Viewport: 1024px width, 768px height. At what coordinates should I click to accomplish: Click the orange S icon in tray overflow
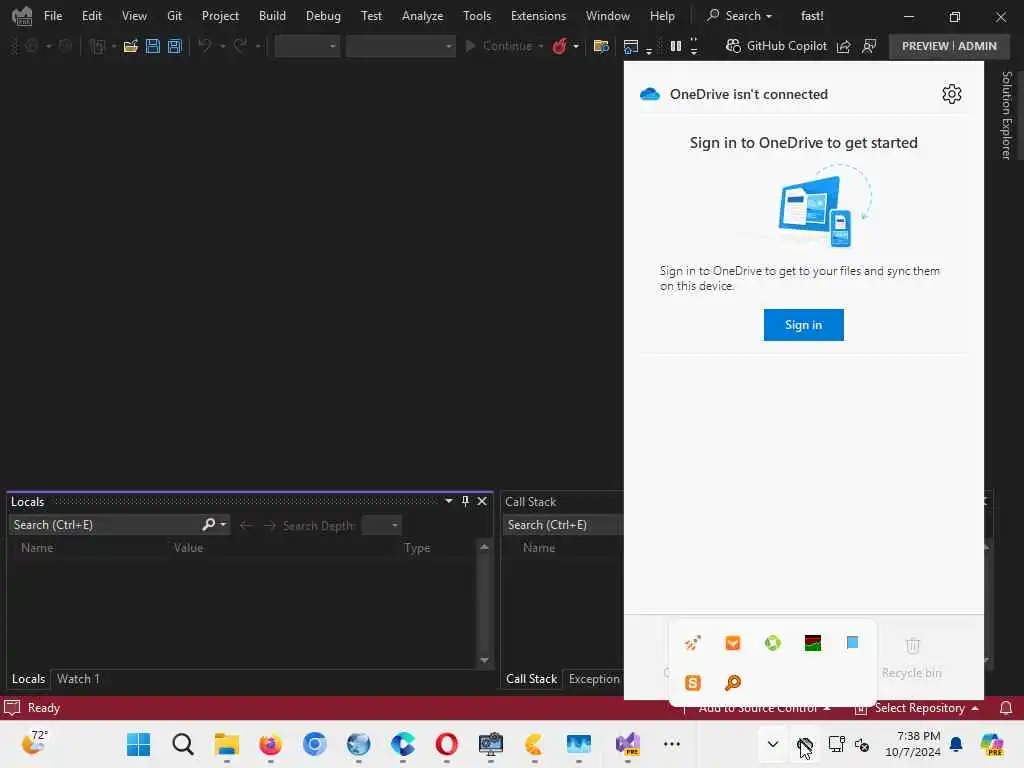tap(693, 682)
